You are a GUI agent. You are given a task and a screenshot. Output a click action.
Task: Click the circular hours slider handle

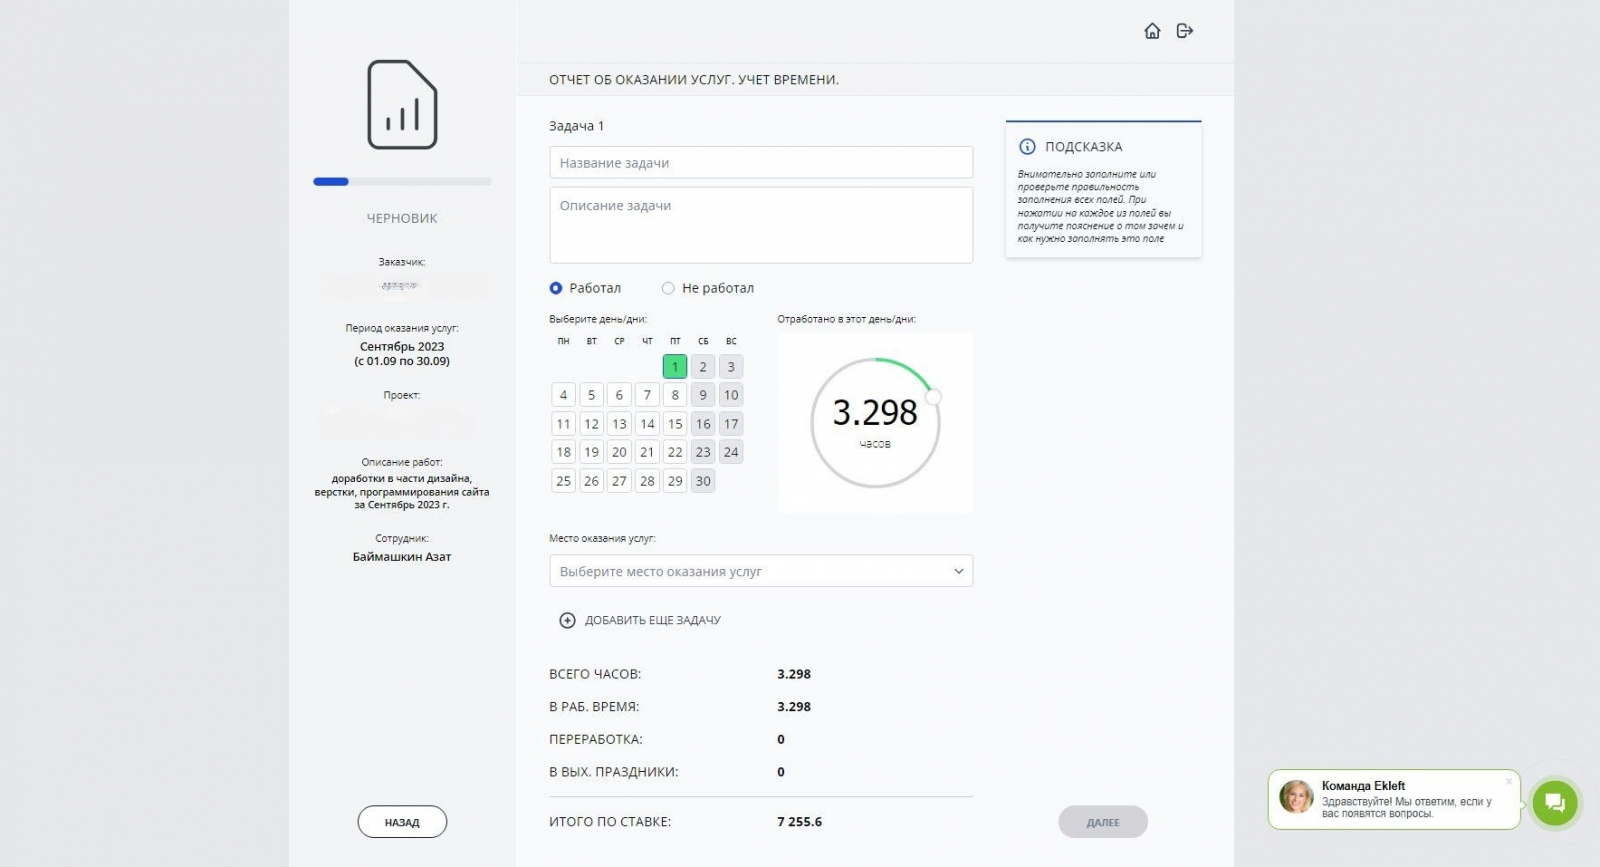933,397
